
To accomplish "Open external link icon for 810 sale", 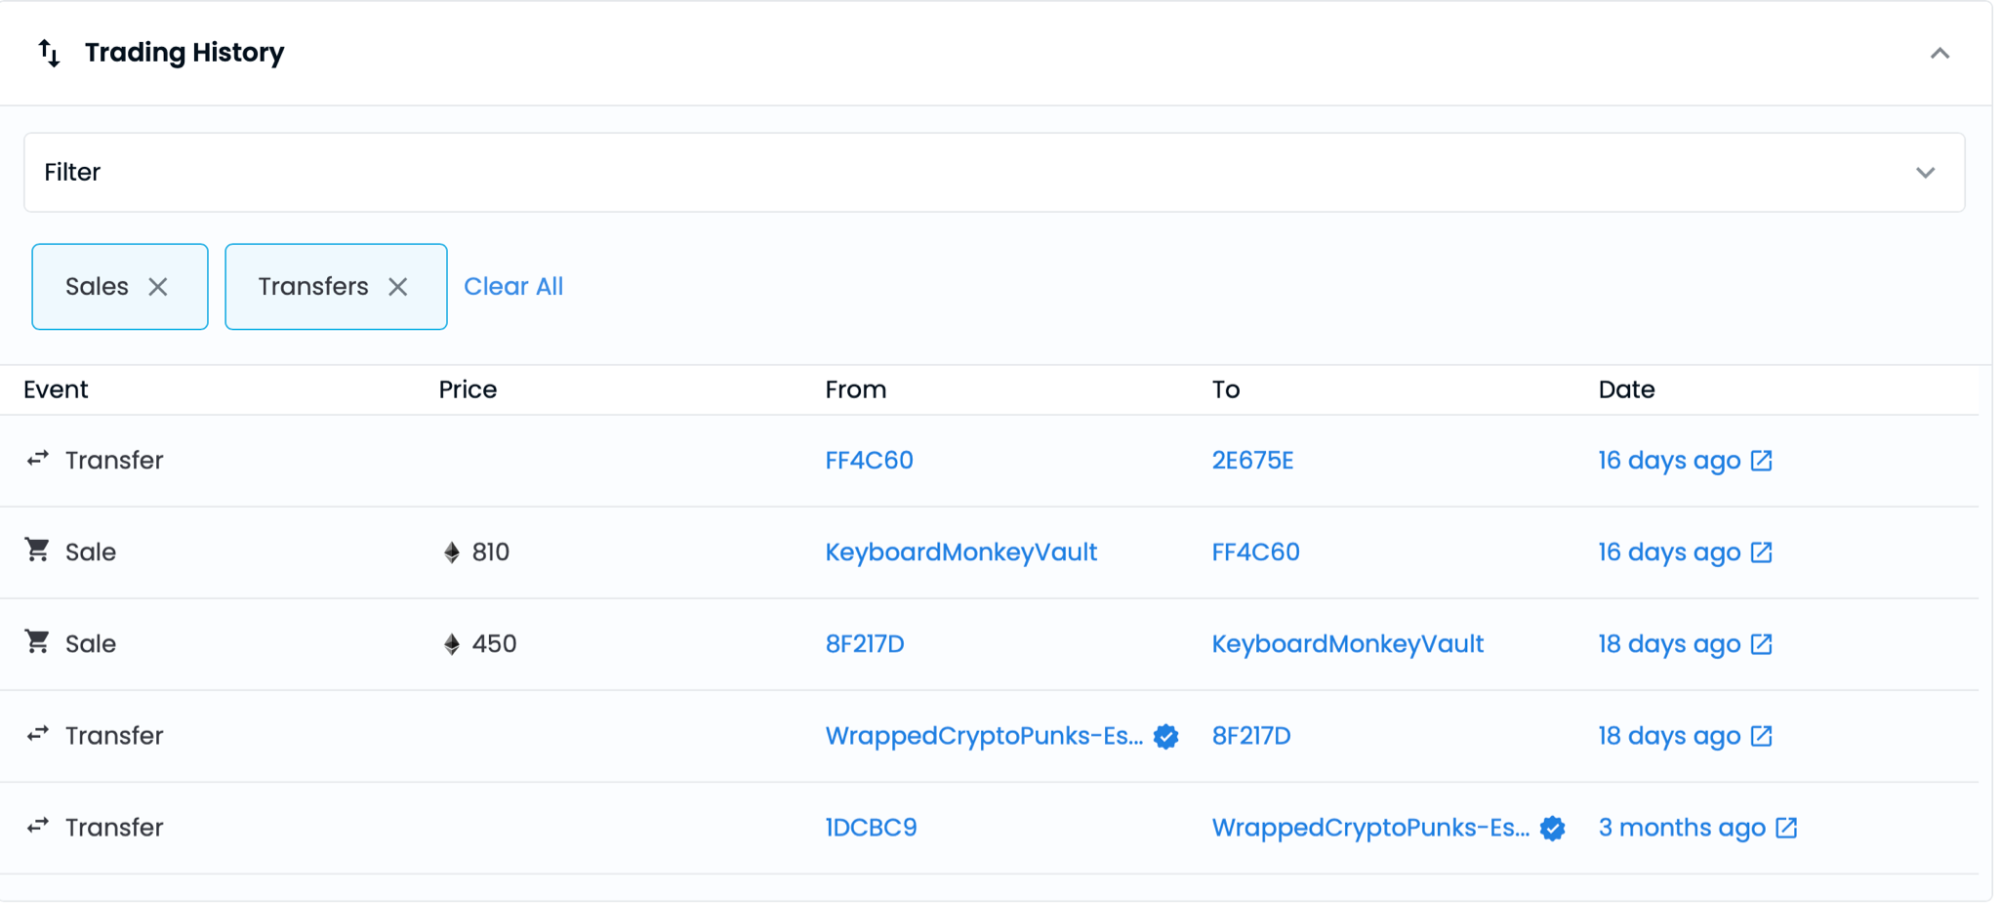I will [1761, 552].
